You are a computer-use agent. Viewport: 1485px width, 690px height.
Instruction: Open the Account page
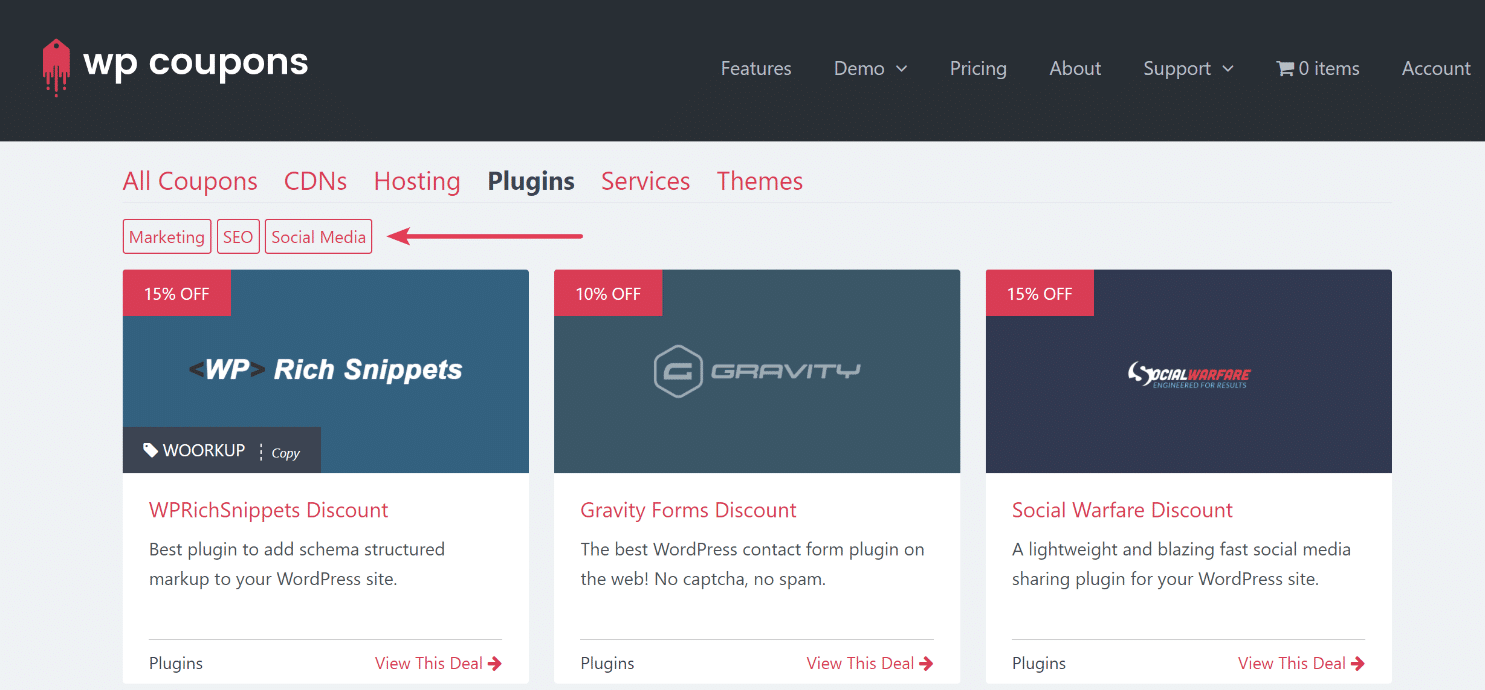click(x=1436, y=68)
